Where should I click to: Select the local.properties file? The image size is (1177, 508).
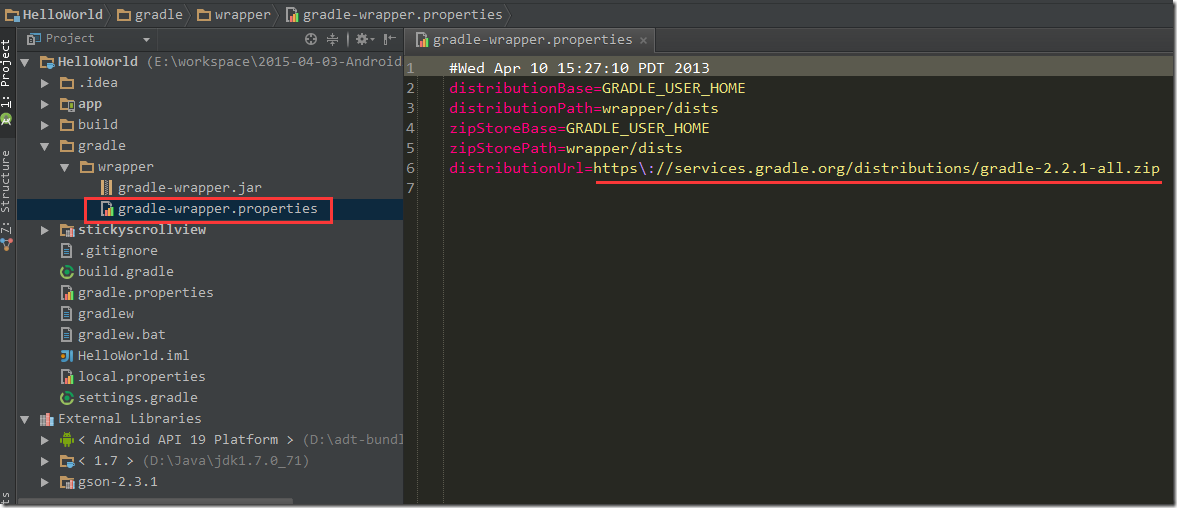pos(141,377)
